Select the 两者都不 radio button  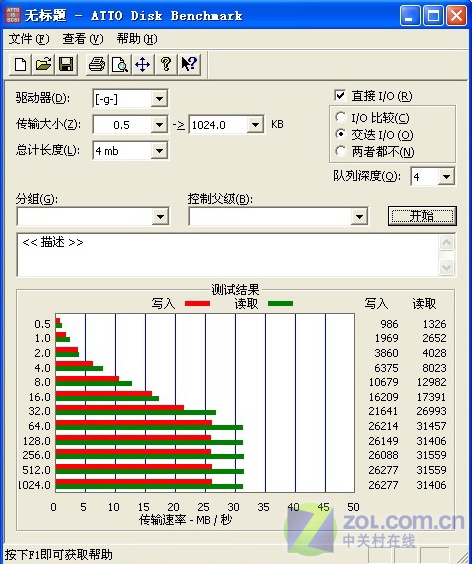340,151
